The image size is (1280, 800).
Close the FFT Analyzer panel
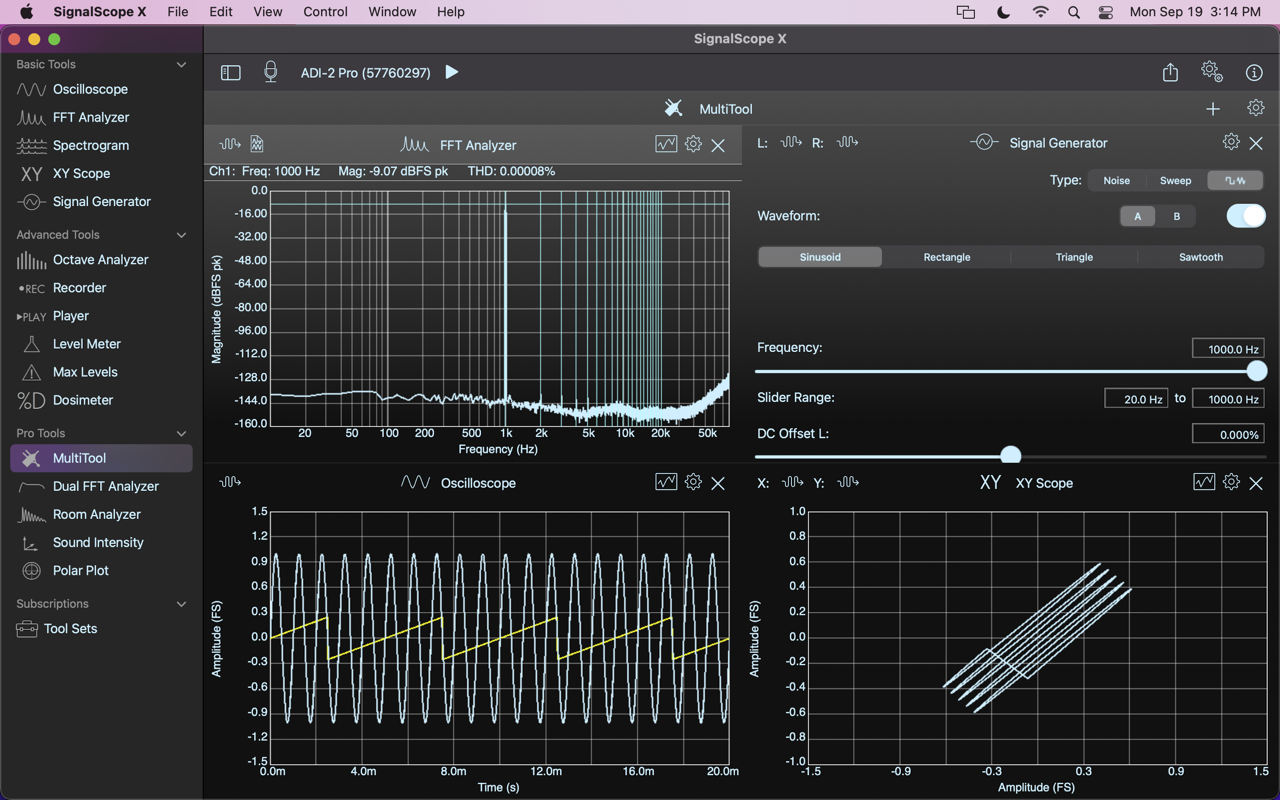[x=718, y=145]
